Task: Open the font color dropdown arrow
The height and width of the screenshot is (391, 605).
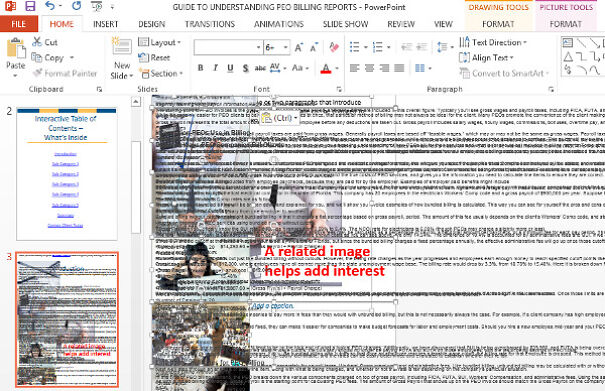Action: 337,68
